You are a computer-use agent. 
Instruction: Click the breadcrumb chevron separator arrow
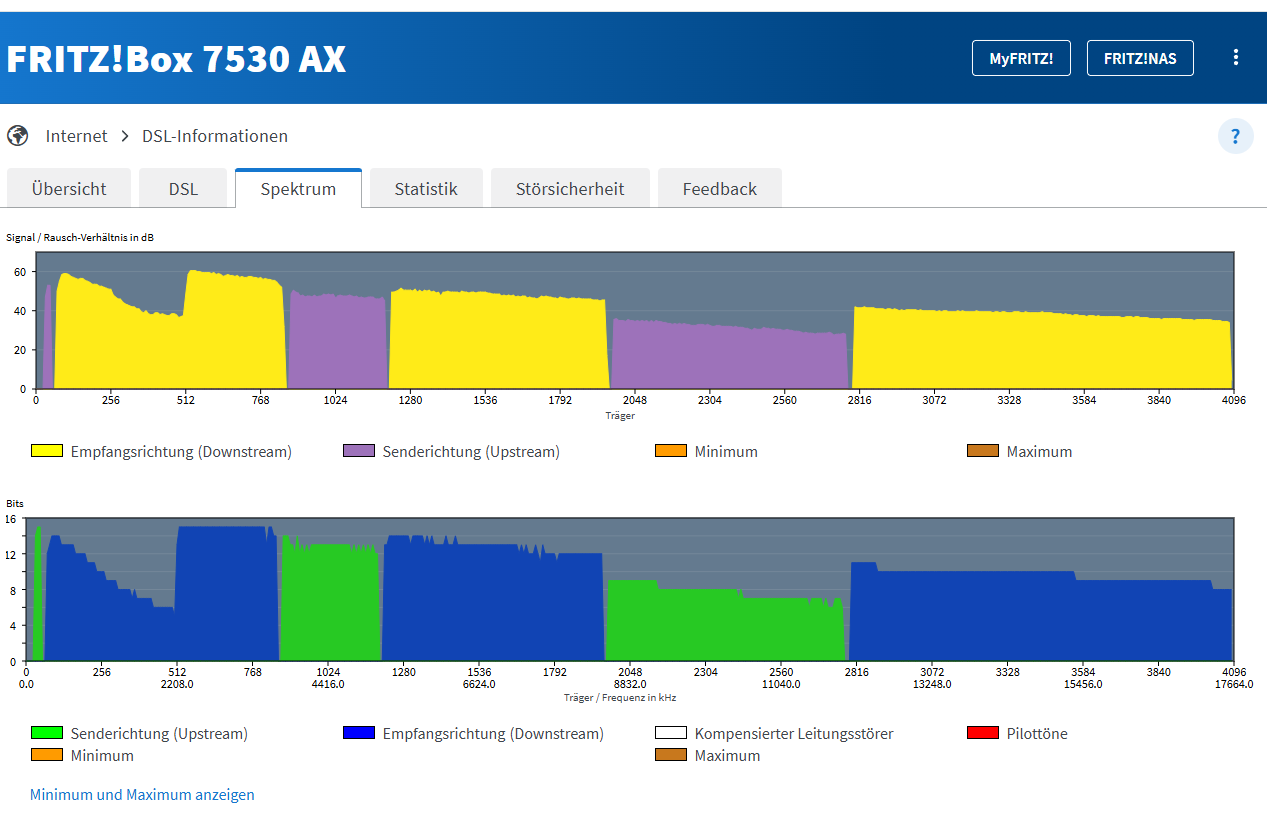click(125, 136)
